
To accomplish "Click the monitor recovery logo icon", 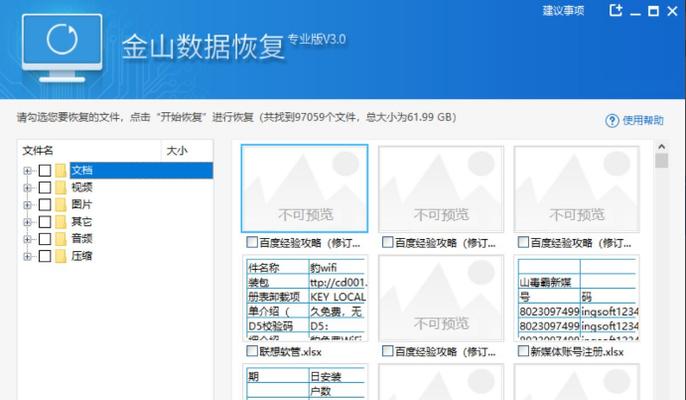I will [62, 47].
